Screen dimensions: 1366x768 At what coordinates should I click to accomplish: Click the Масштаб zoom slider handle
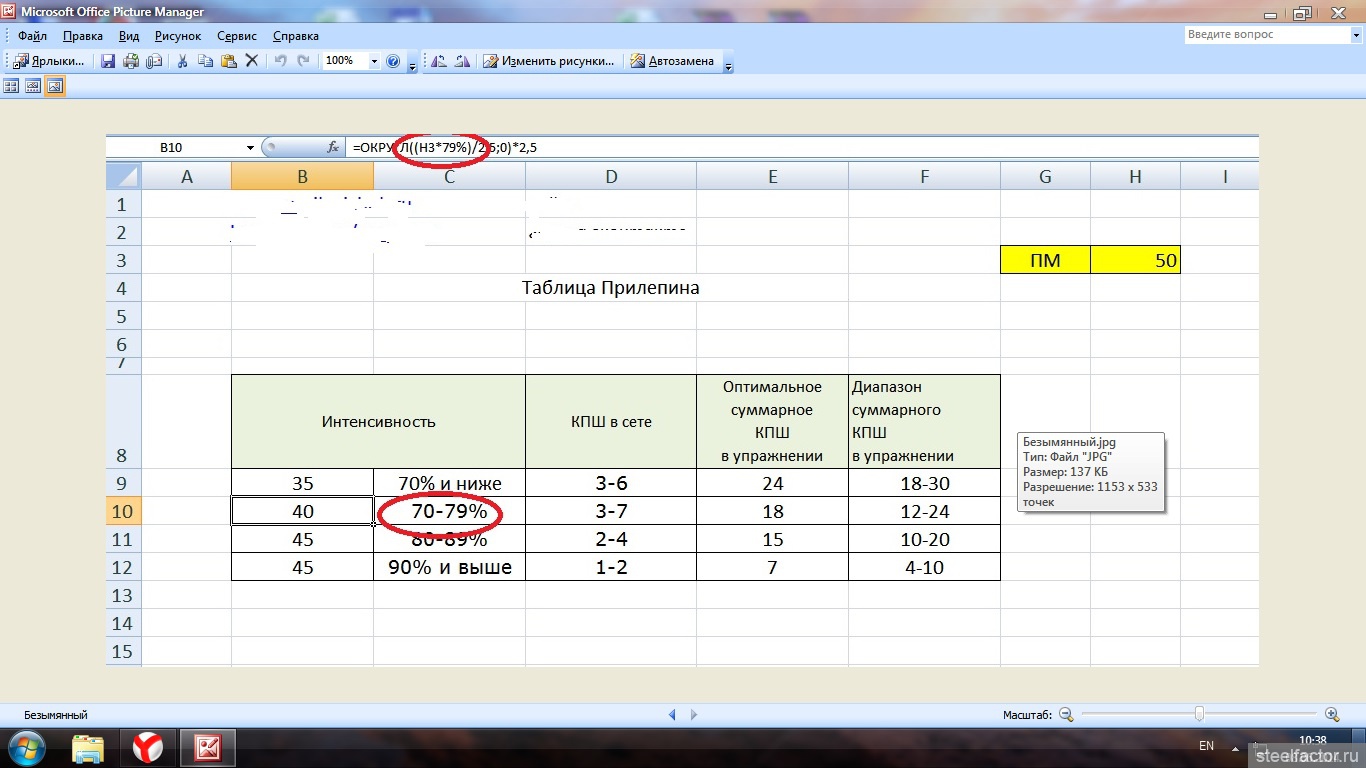1199,714
